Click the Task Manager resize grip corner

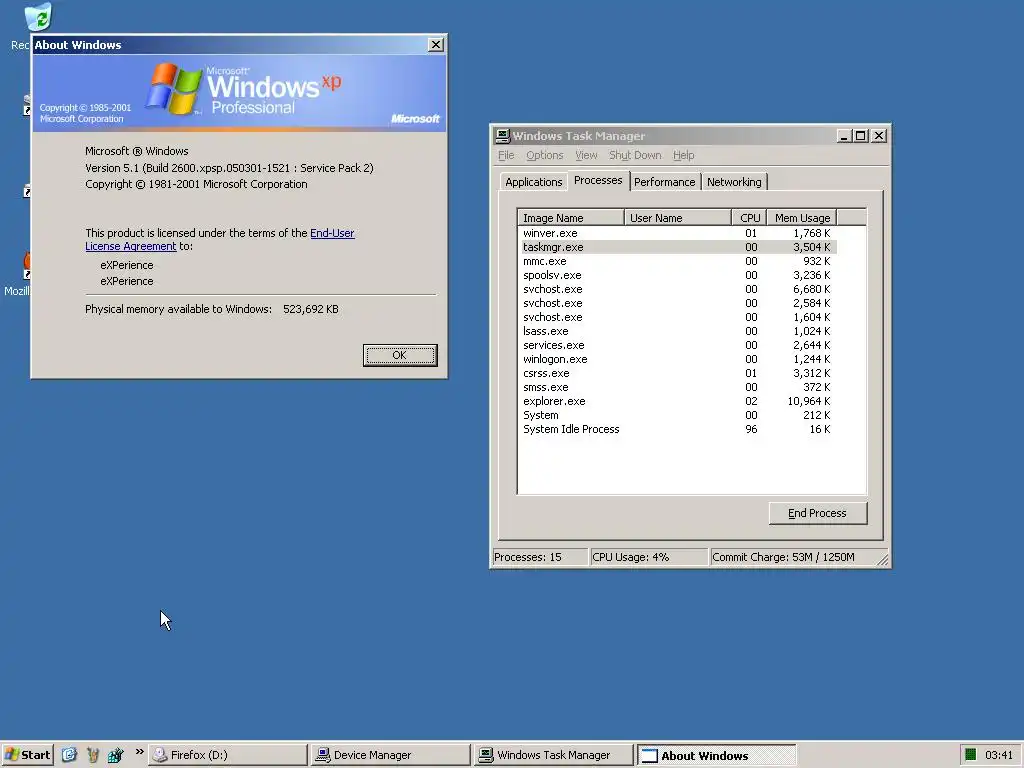(882, 560)
